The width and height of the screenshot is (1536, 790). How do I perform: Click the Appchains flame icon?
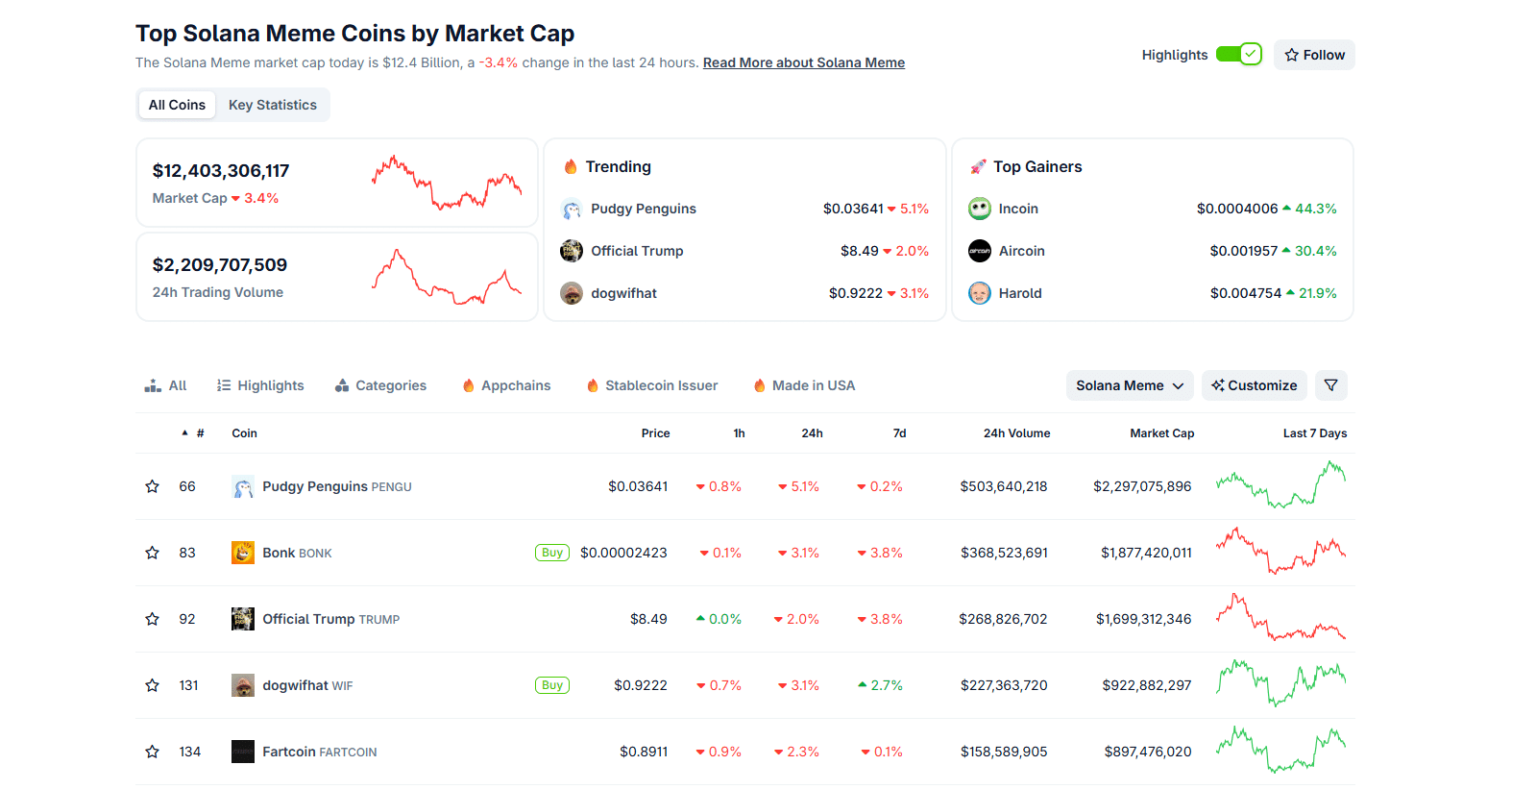(x=468, y=385)
